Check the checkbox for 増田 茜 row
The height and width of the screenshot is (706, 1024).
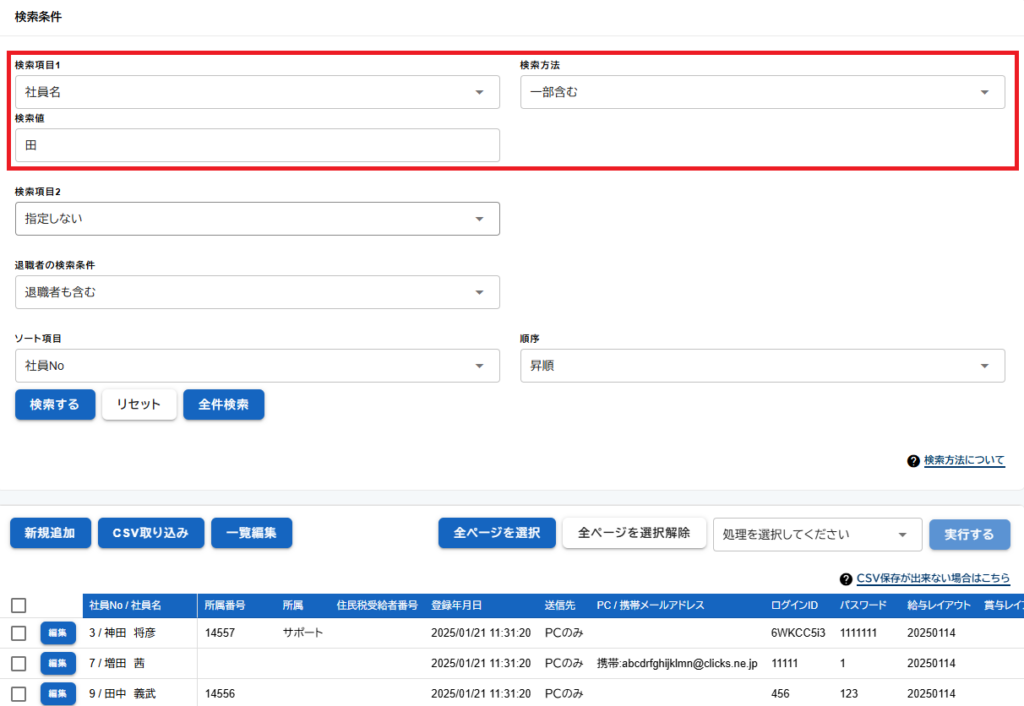(18, 663)
